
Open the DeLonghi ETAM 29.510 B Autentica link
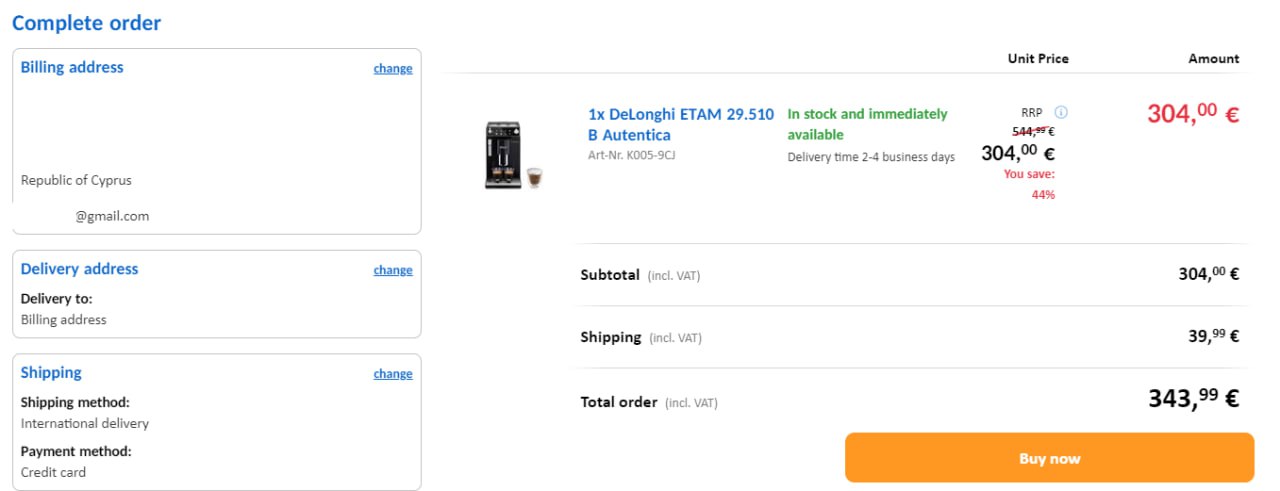tap(680, 124)
